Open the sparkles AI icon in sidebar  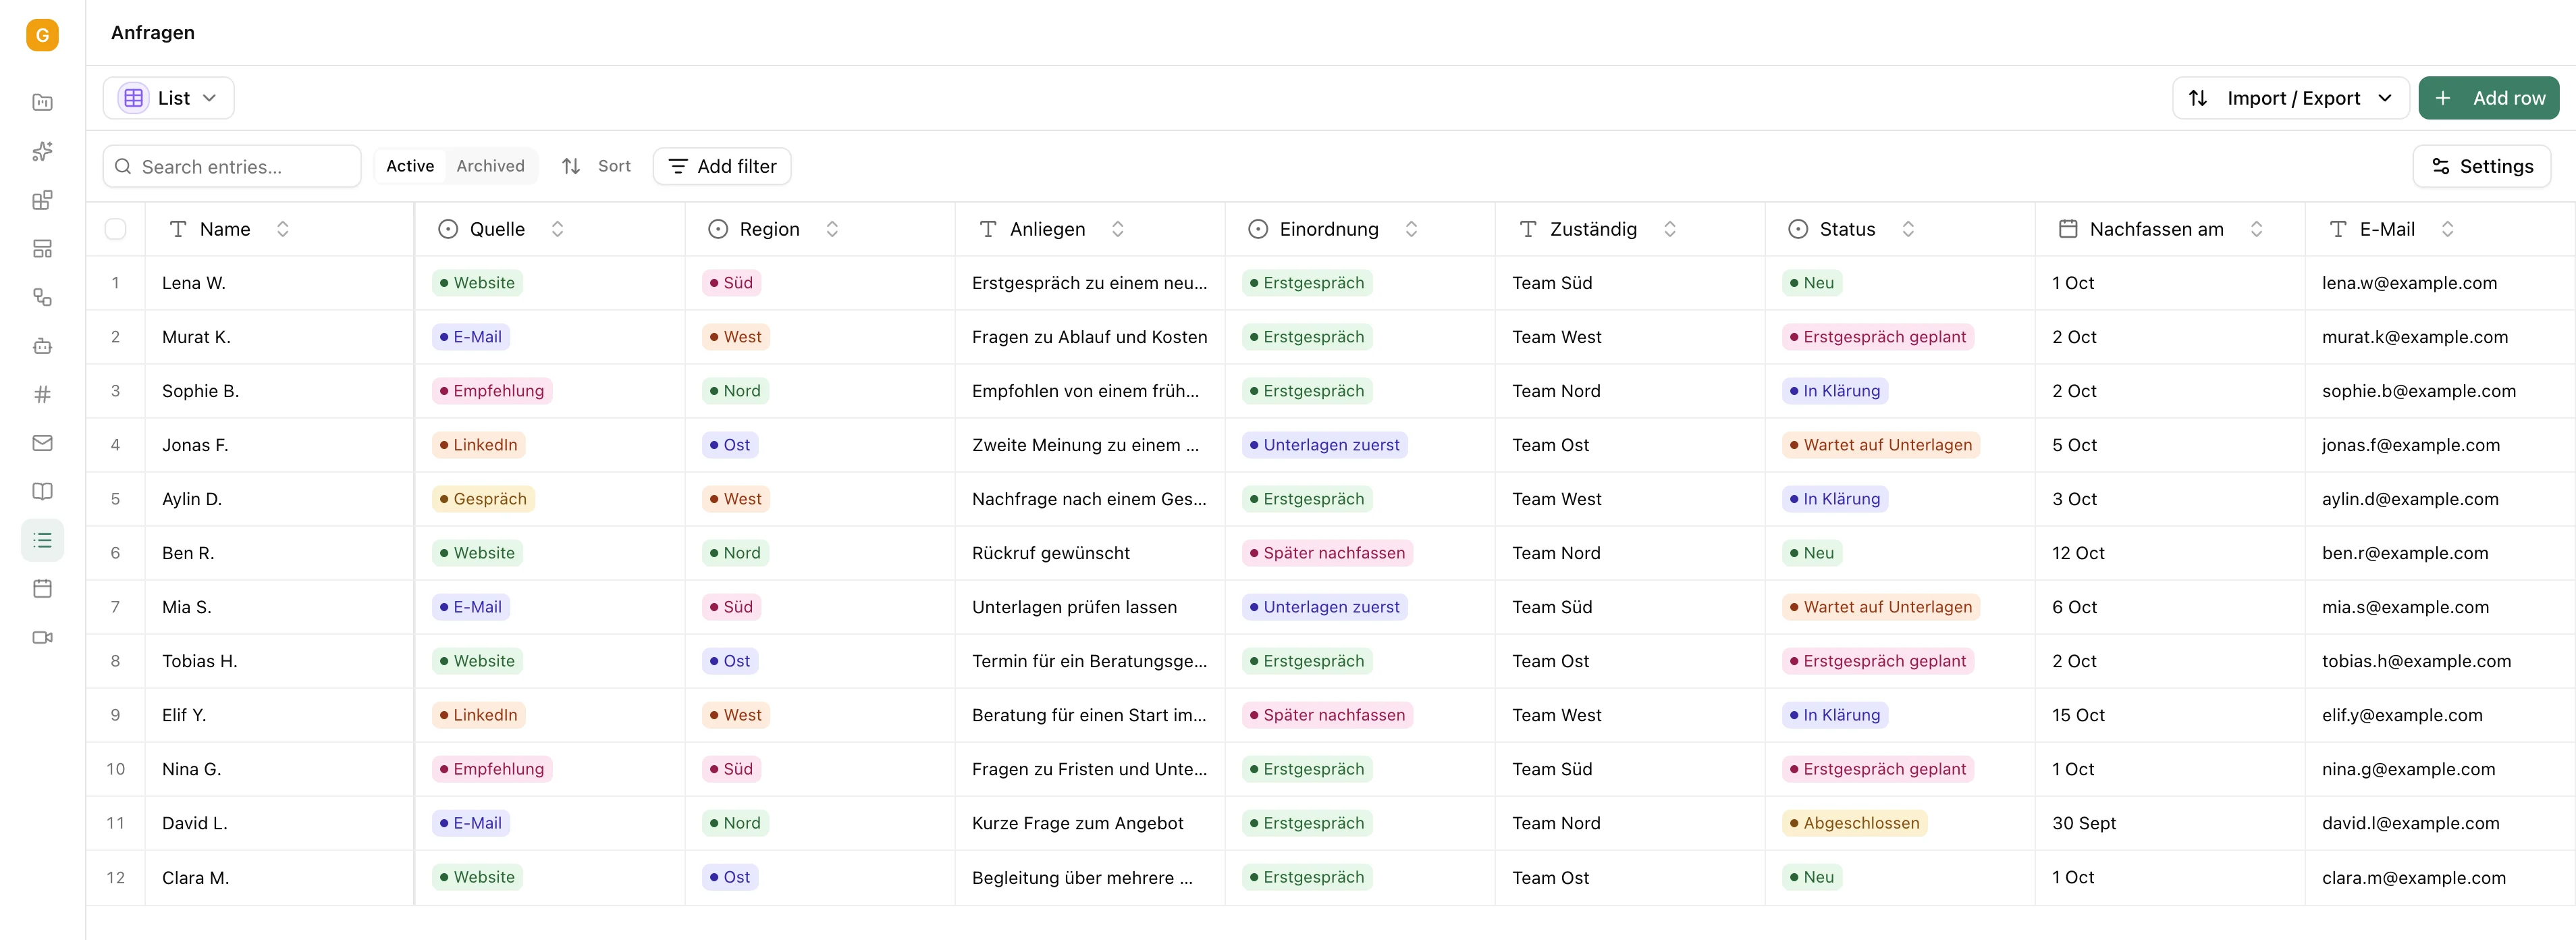(42, 151)
